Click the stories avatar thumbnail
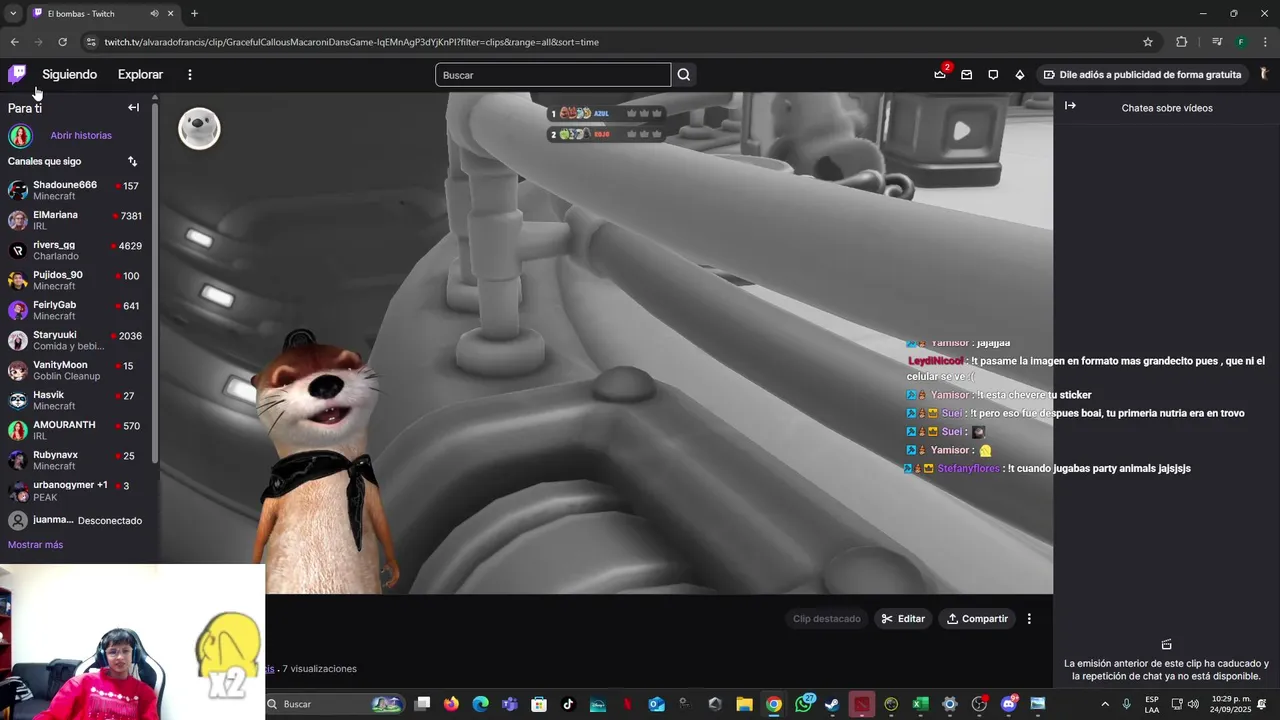Viewport: 1280px width, 720px height. [x=20, y=135]
